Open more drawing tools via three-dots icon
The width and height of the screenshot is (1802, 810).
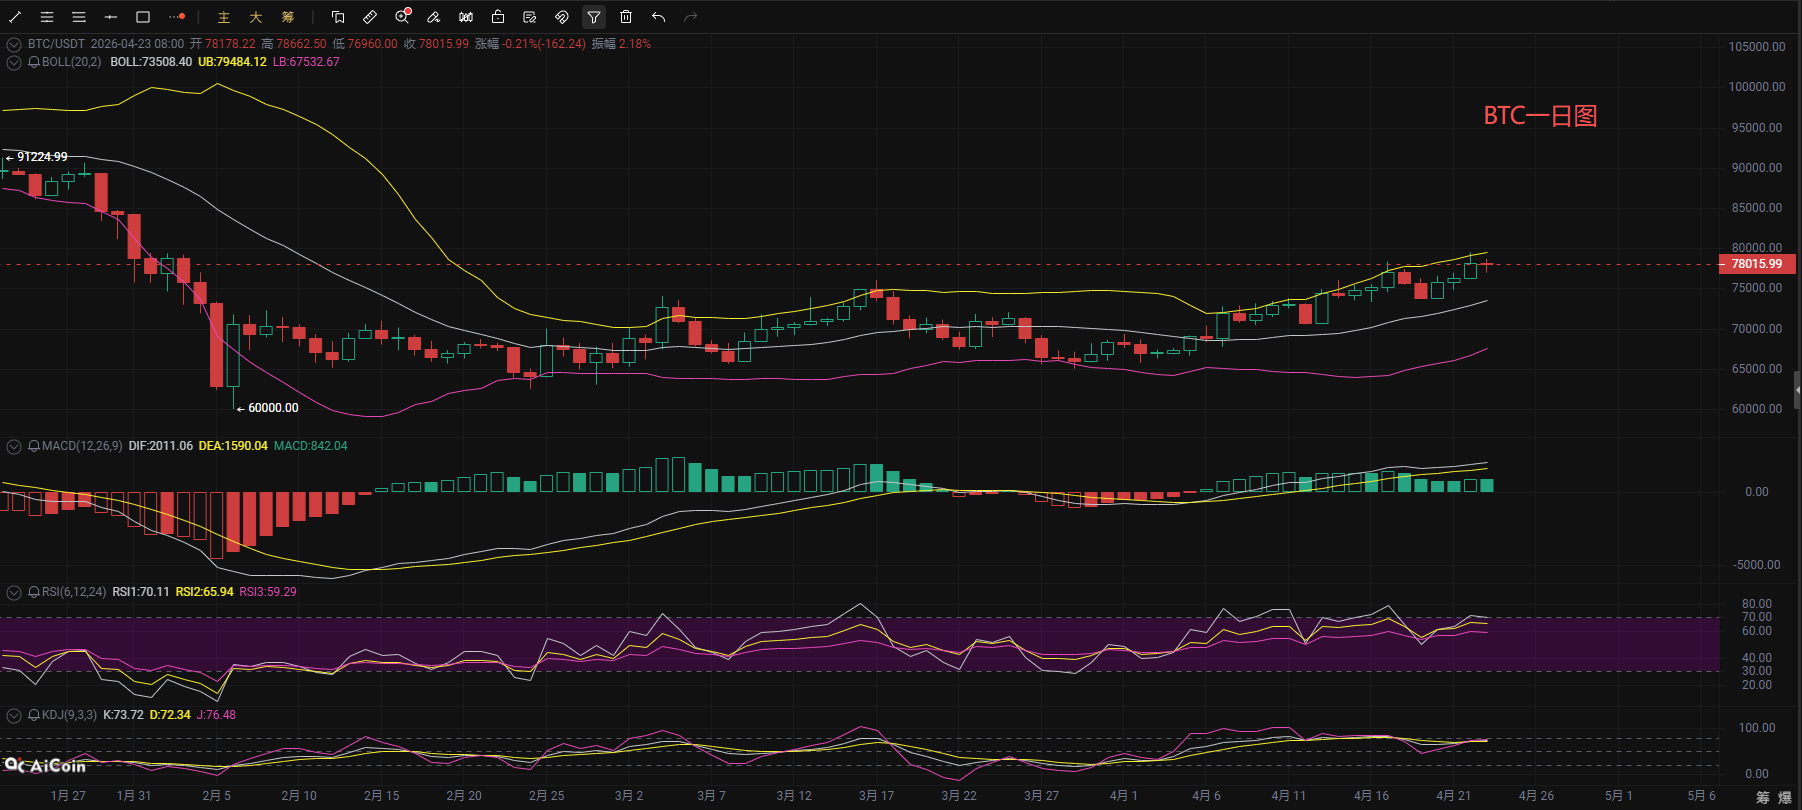click(177, 17)
